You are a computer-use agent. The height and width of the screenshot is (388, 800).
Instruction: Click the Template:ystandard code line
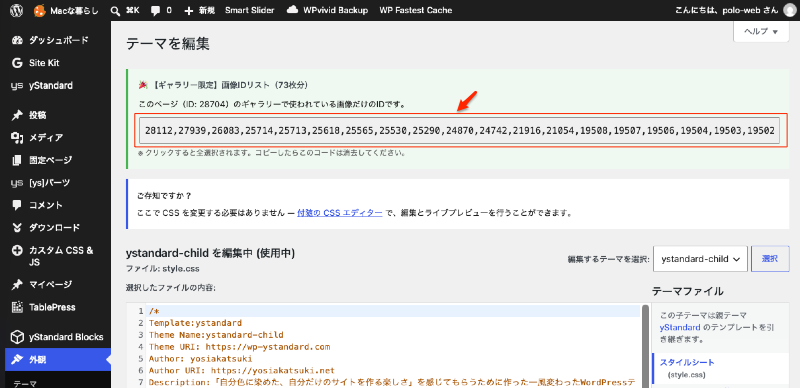pos(195,323)
